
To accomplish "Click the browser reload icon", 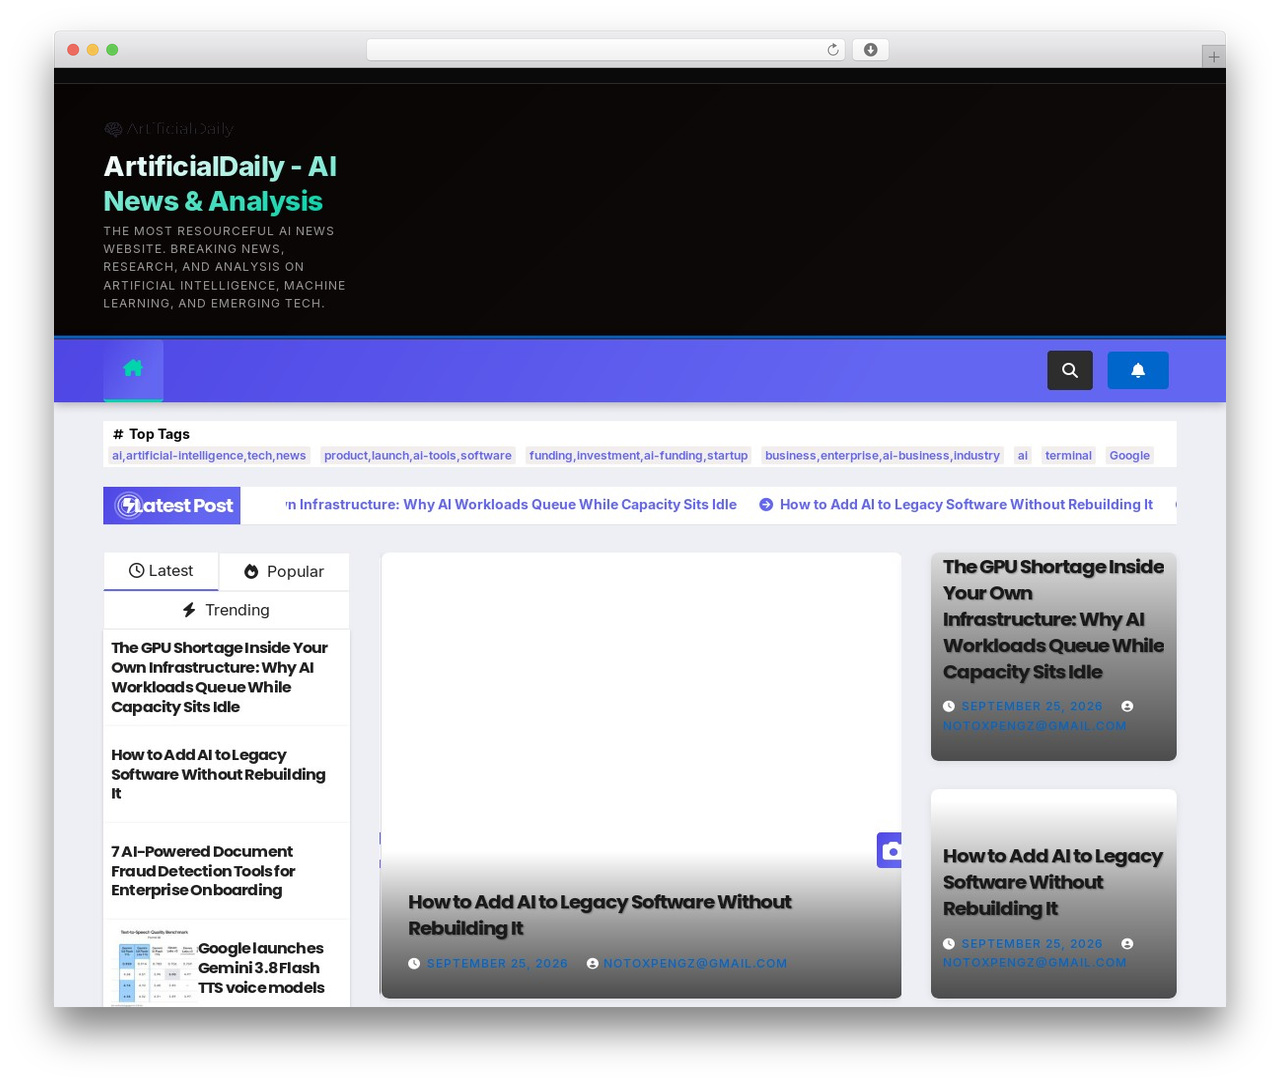I will point(832,50).
